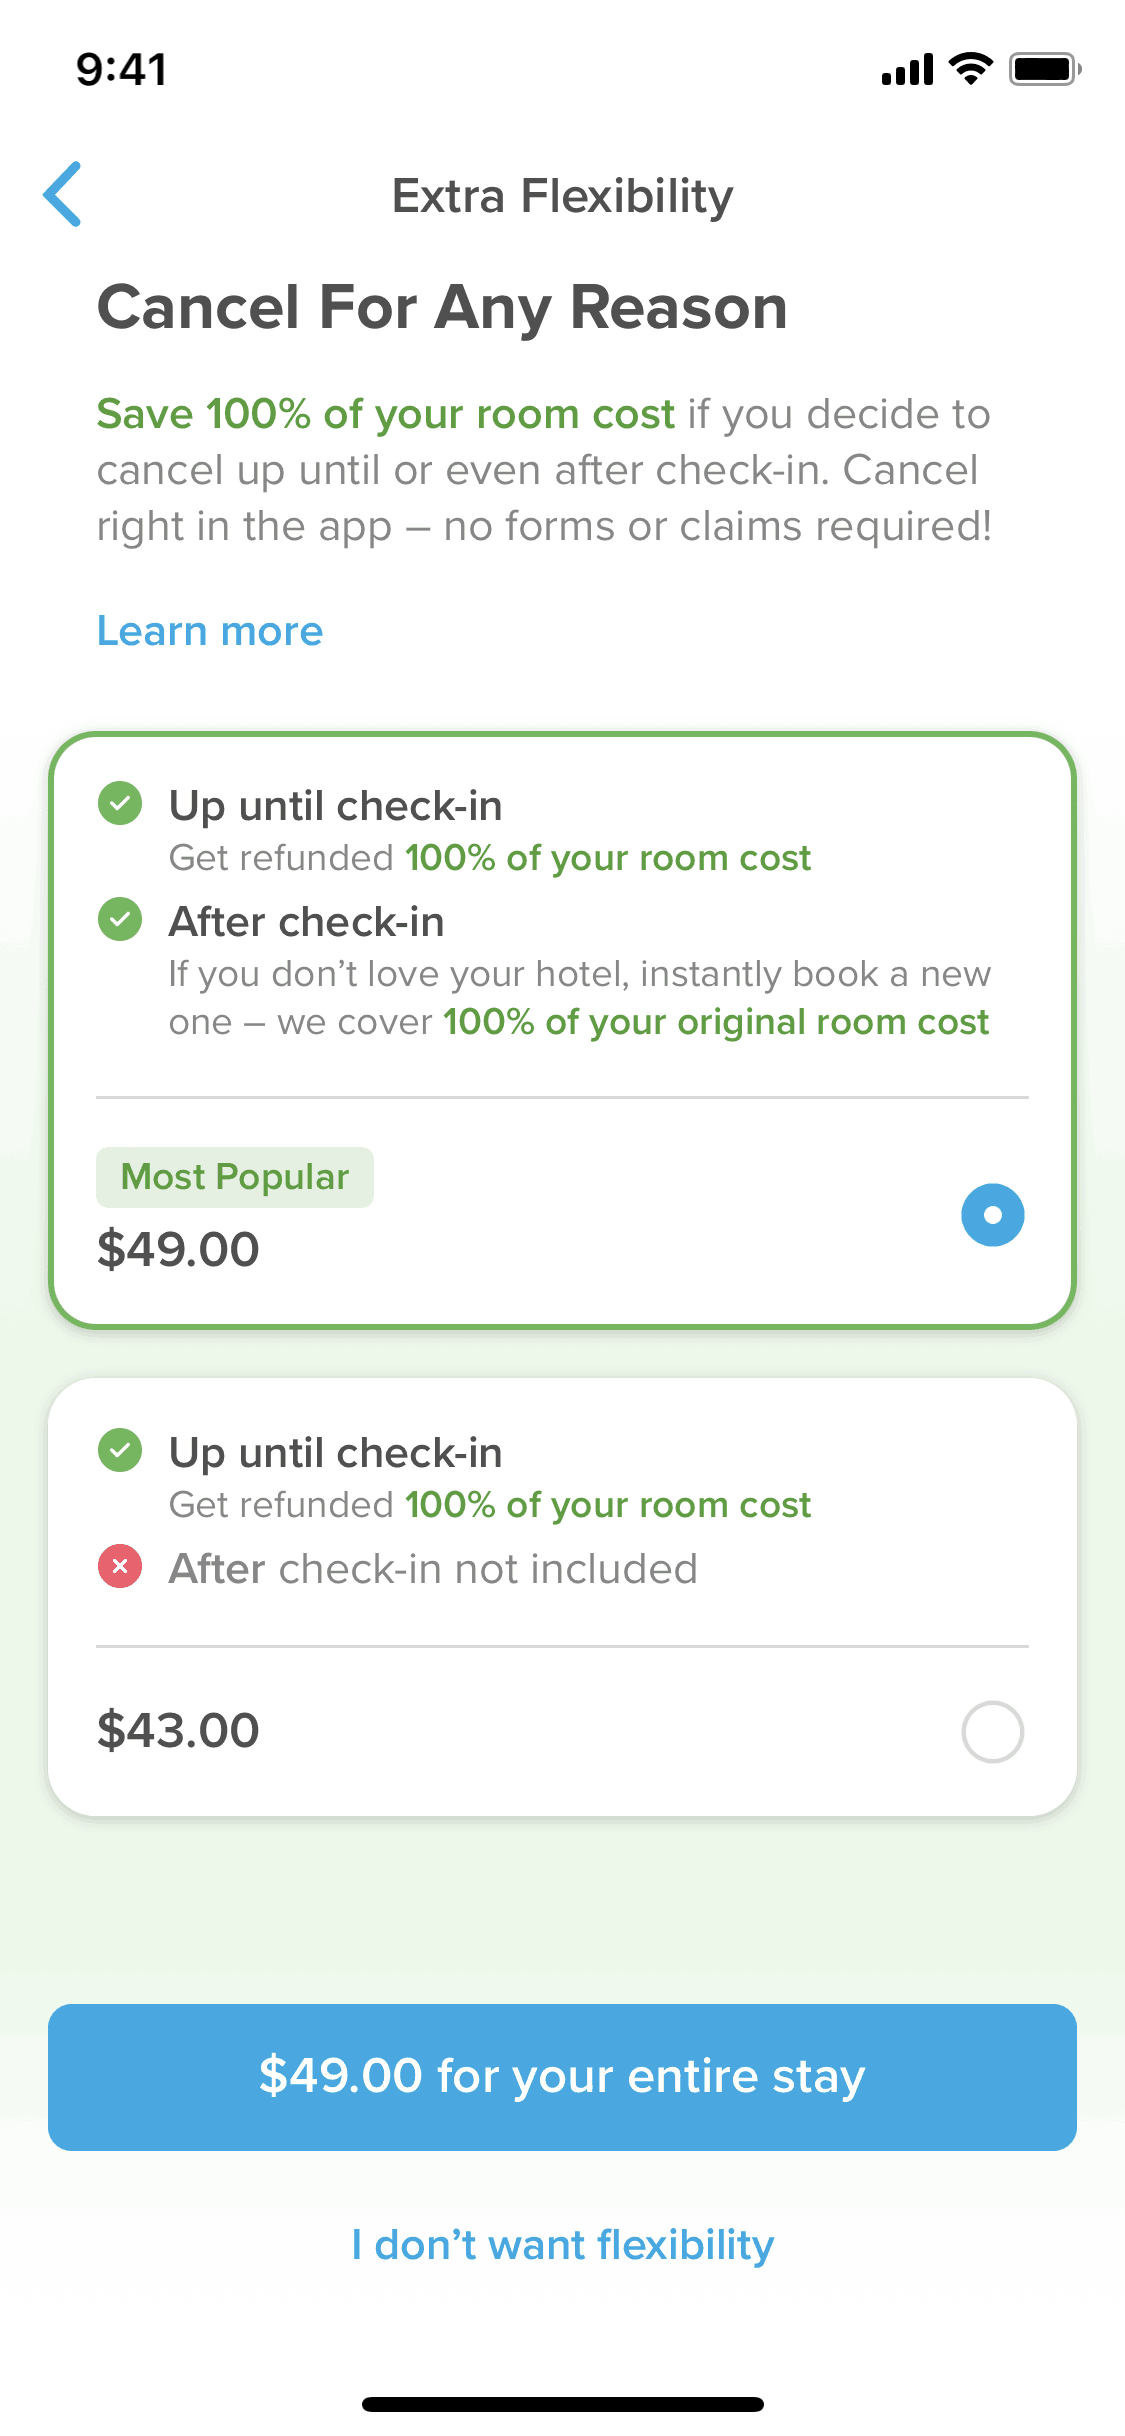Click red X icon beside After check-in not included
Image resolution: width=1125 pixels, height=2436 pixels.
[x=120, y=1567]
